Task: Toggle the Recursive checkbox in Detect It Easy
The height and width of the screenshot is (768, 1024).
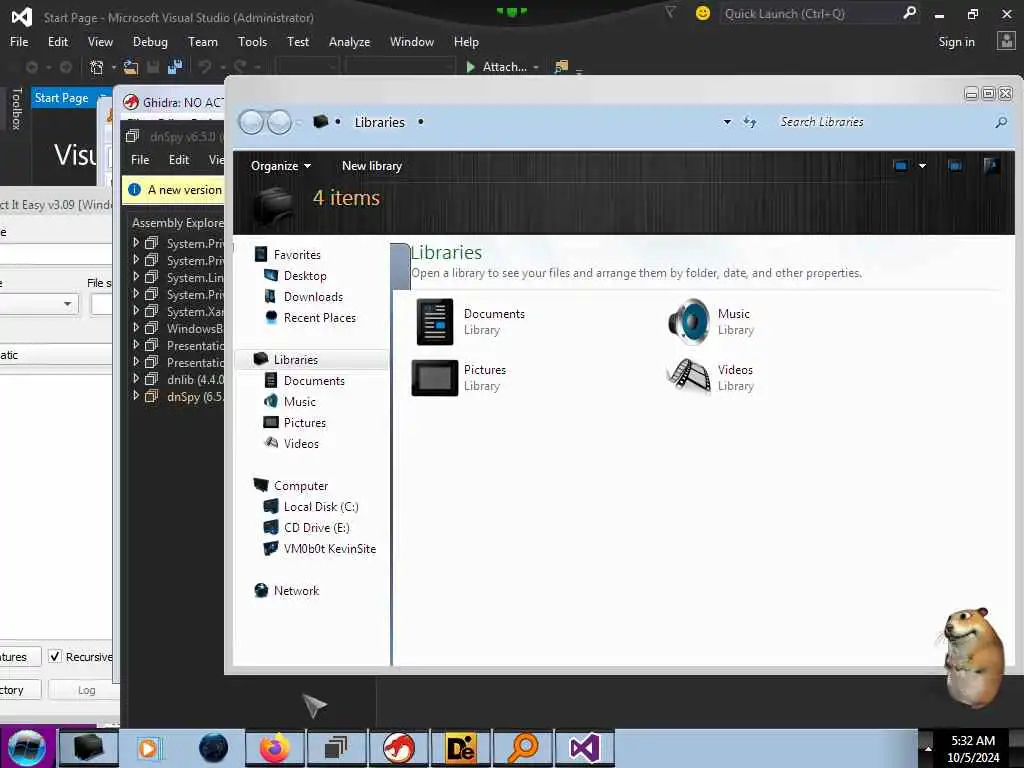Action: pyautogui.click(x=56, y=656)
